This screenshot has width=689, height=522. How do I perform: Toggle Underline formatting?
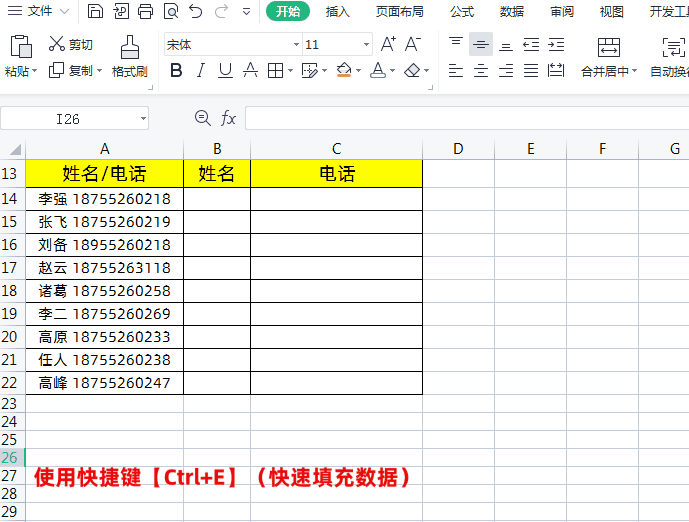tap(225, 70)
